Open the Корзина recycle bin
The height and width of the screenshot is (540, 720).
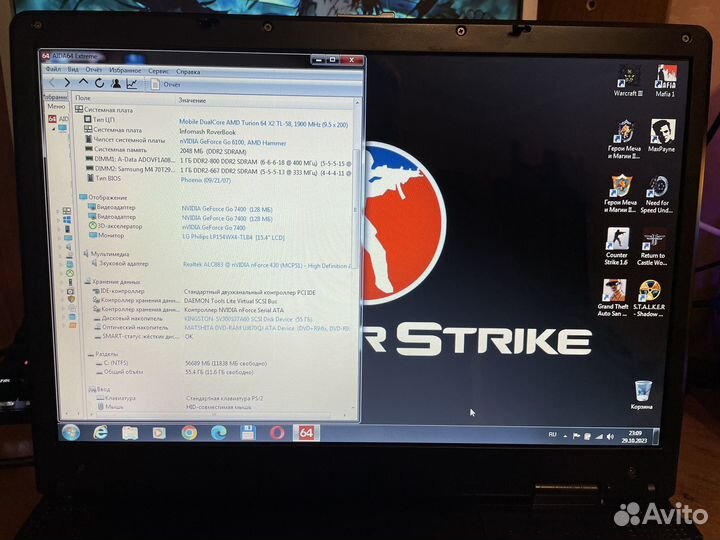tap(642, 395)
